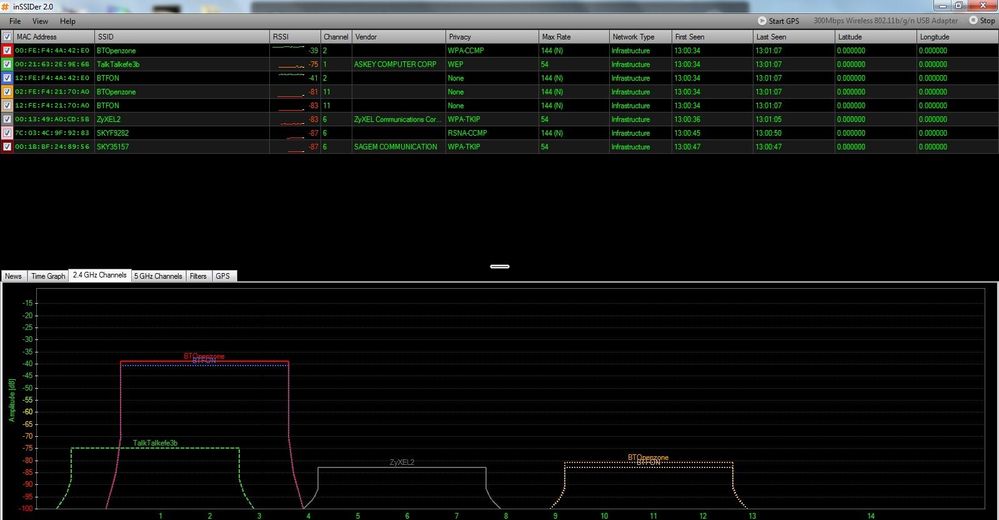Switch to the News tab
The width and height of the screenshot is (999, 520).
pyautogui.click(x=13, y=276)
